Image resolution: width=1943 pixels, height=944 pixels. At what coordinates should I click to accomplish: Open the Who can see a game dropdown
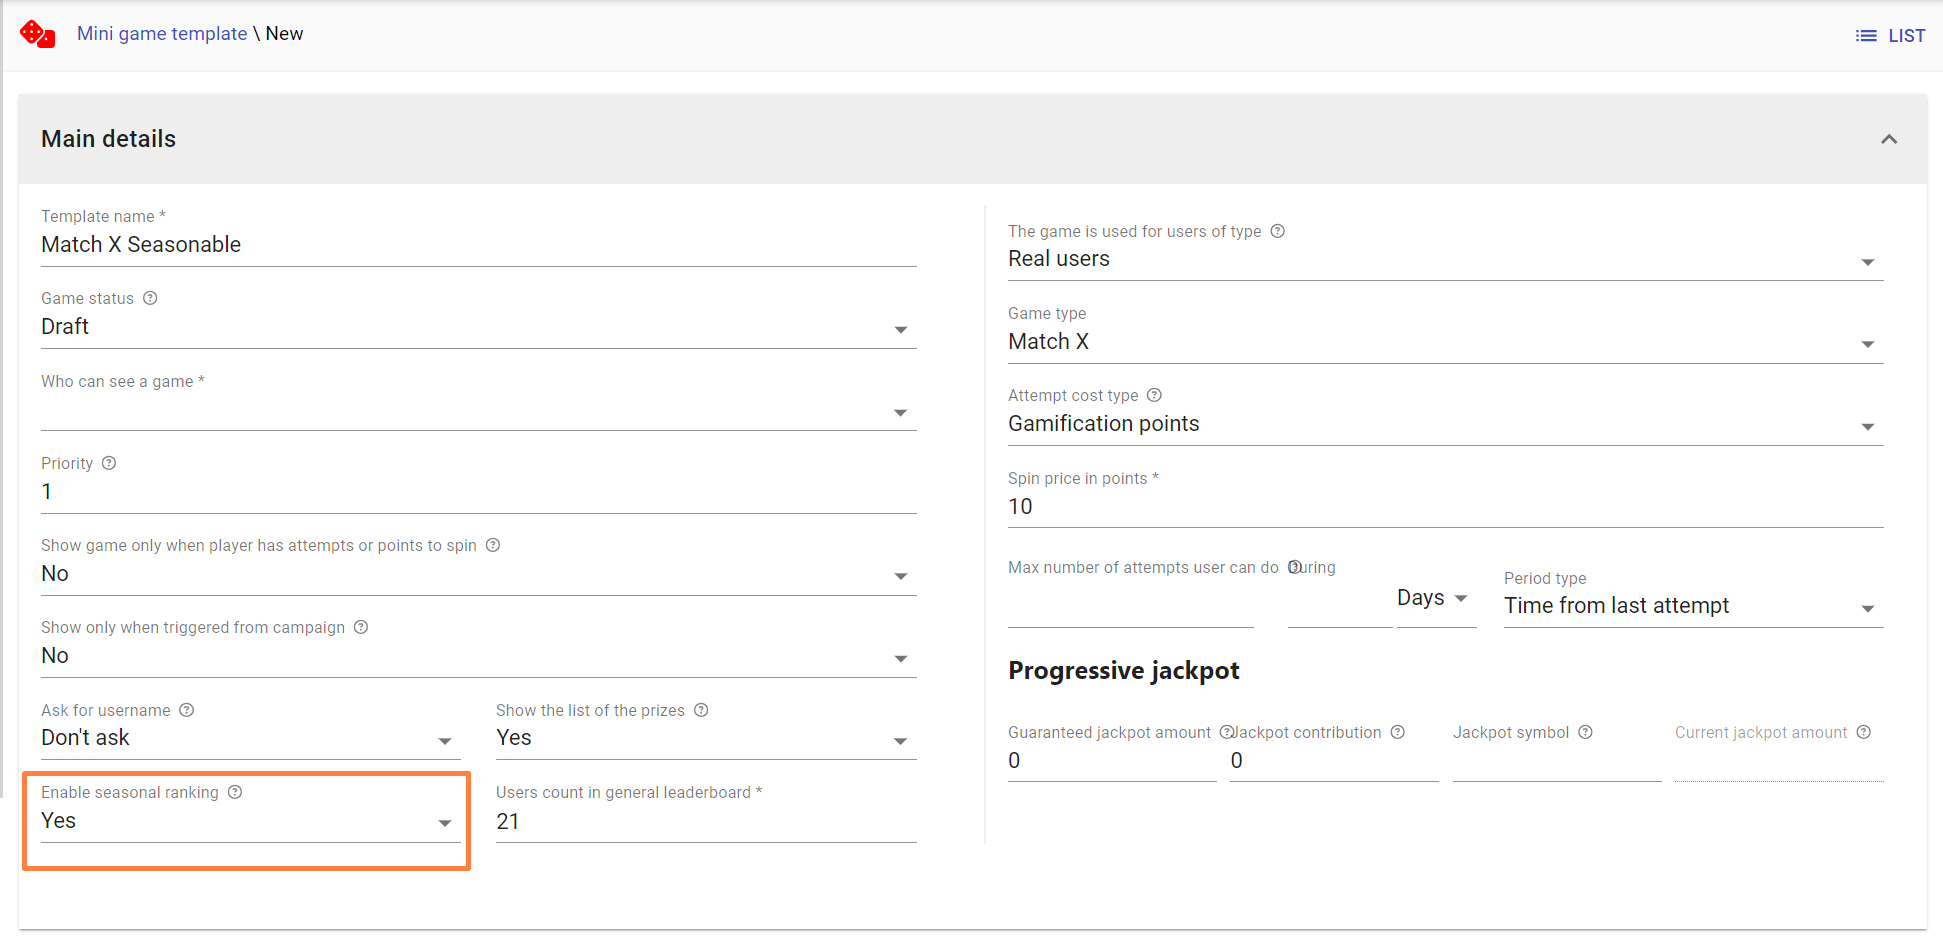pyautogui.click(x=478, y=411)
